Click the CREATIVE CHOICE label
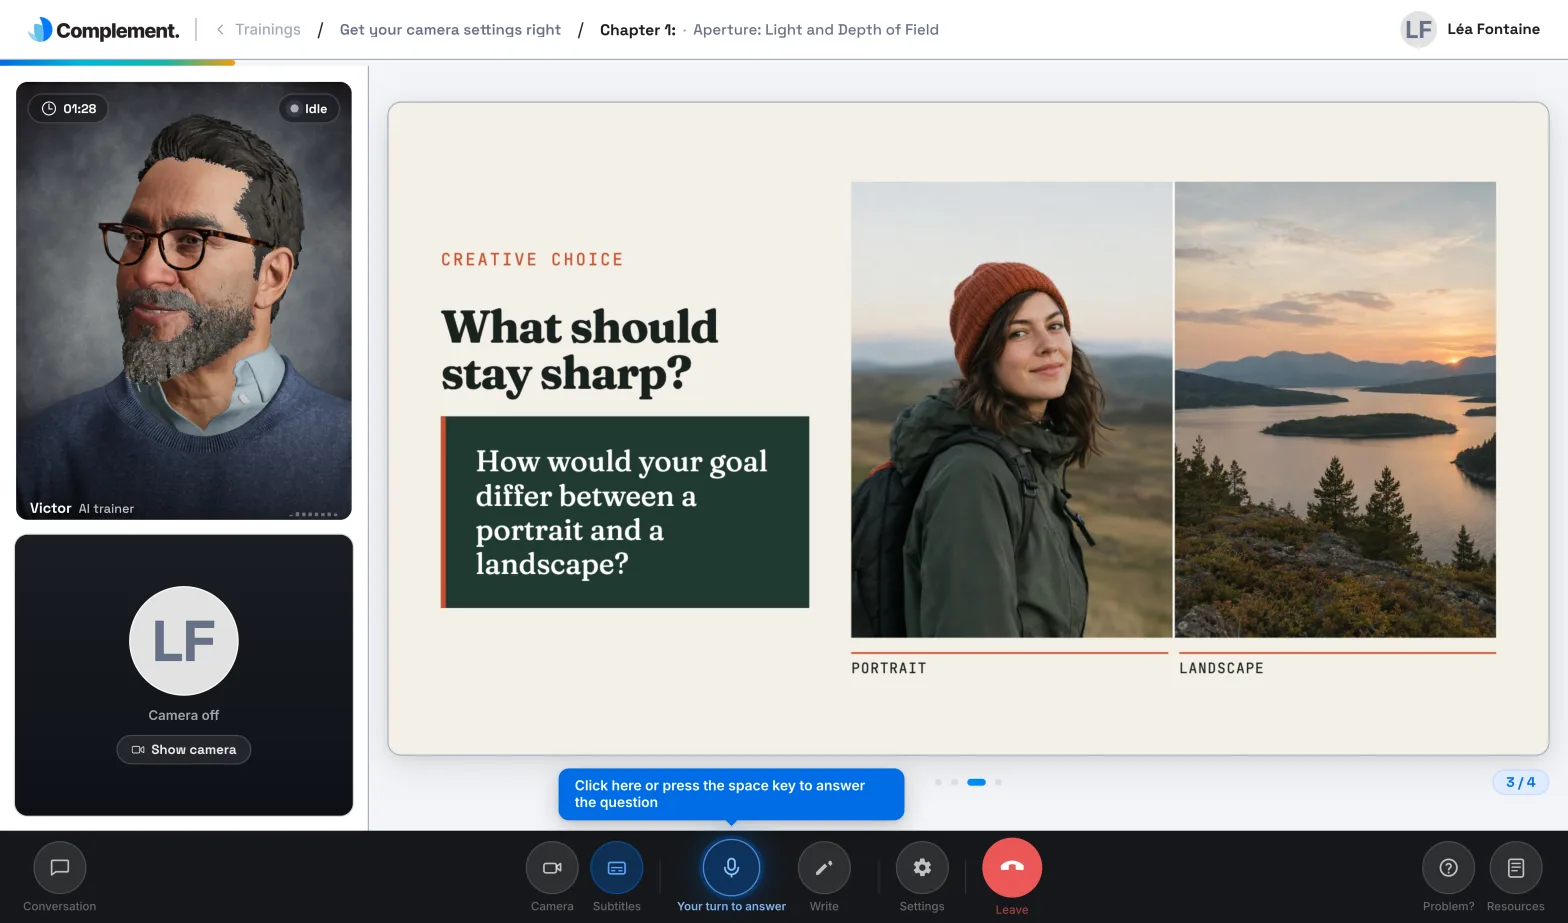Screen dimensions: 1568x923 (532, 260)
